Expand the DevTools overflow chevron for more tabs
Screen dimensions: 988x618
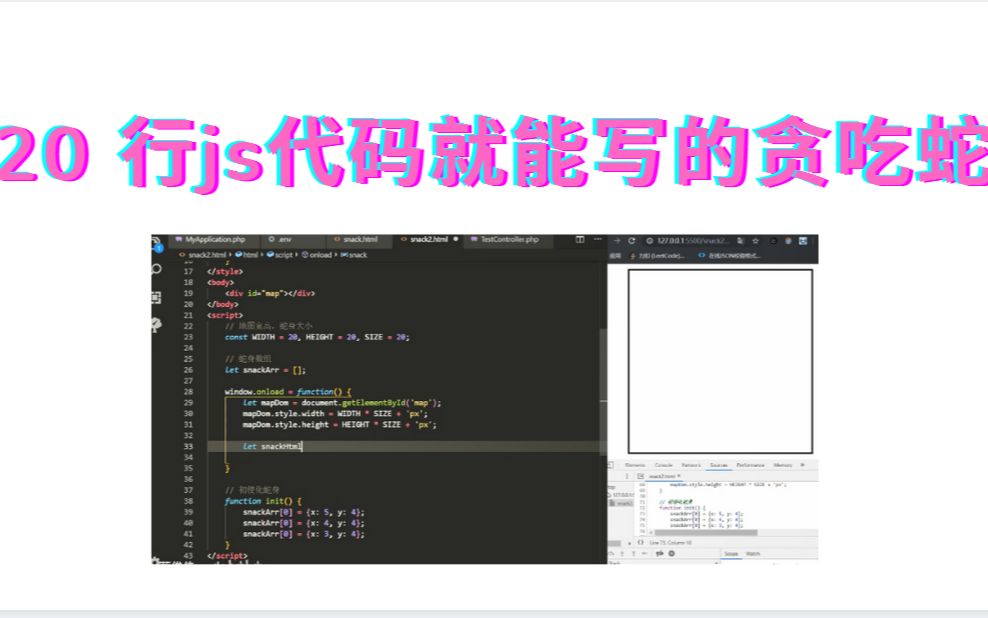tap(801, 465)
